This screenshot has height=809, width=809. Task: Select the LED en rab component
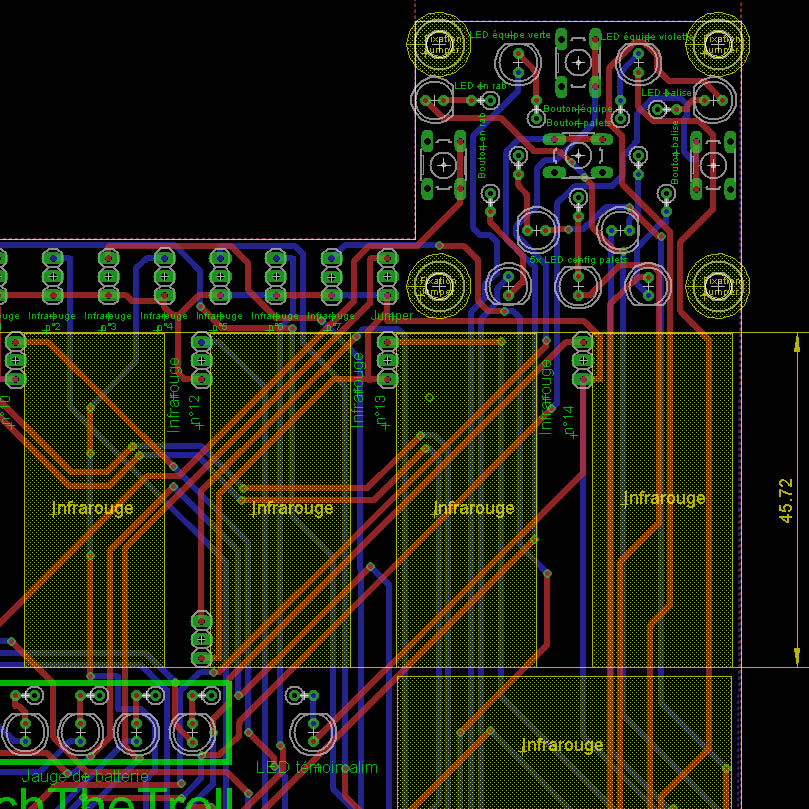pyautogui.click(x=435, y=99)
